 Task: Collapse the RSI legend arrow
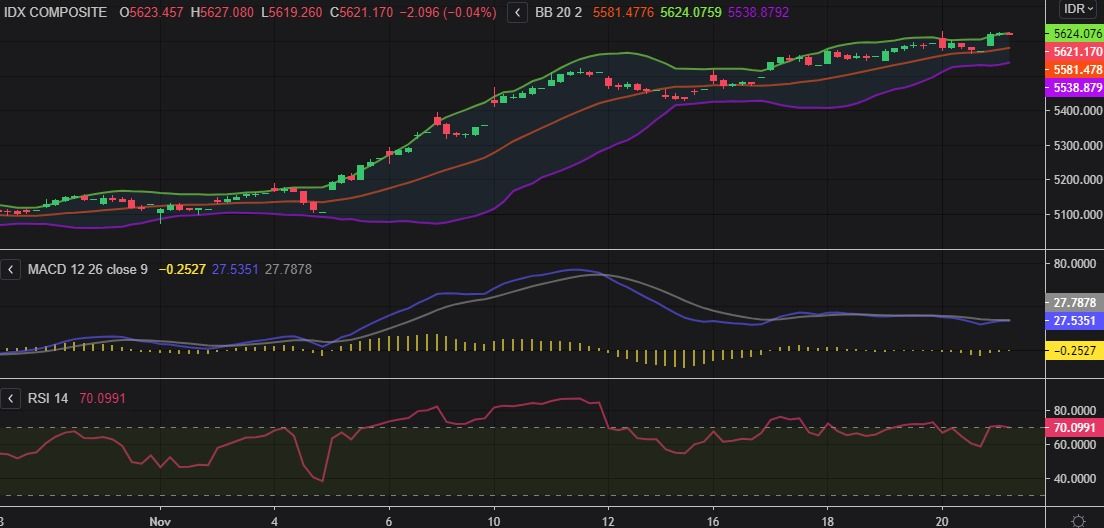[11, 399]
